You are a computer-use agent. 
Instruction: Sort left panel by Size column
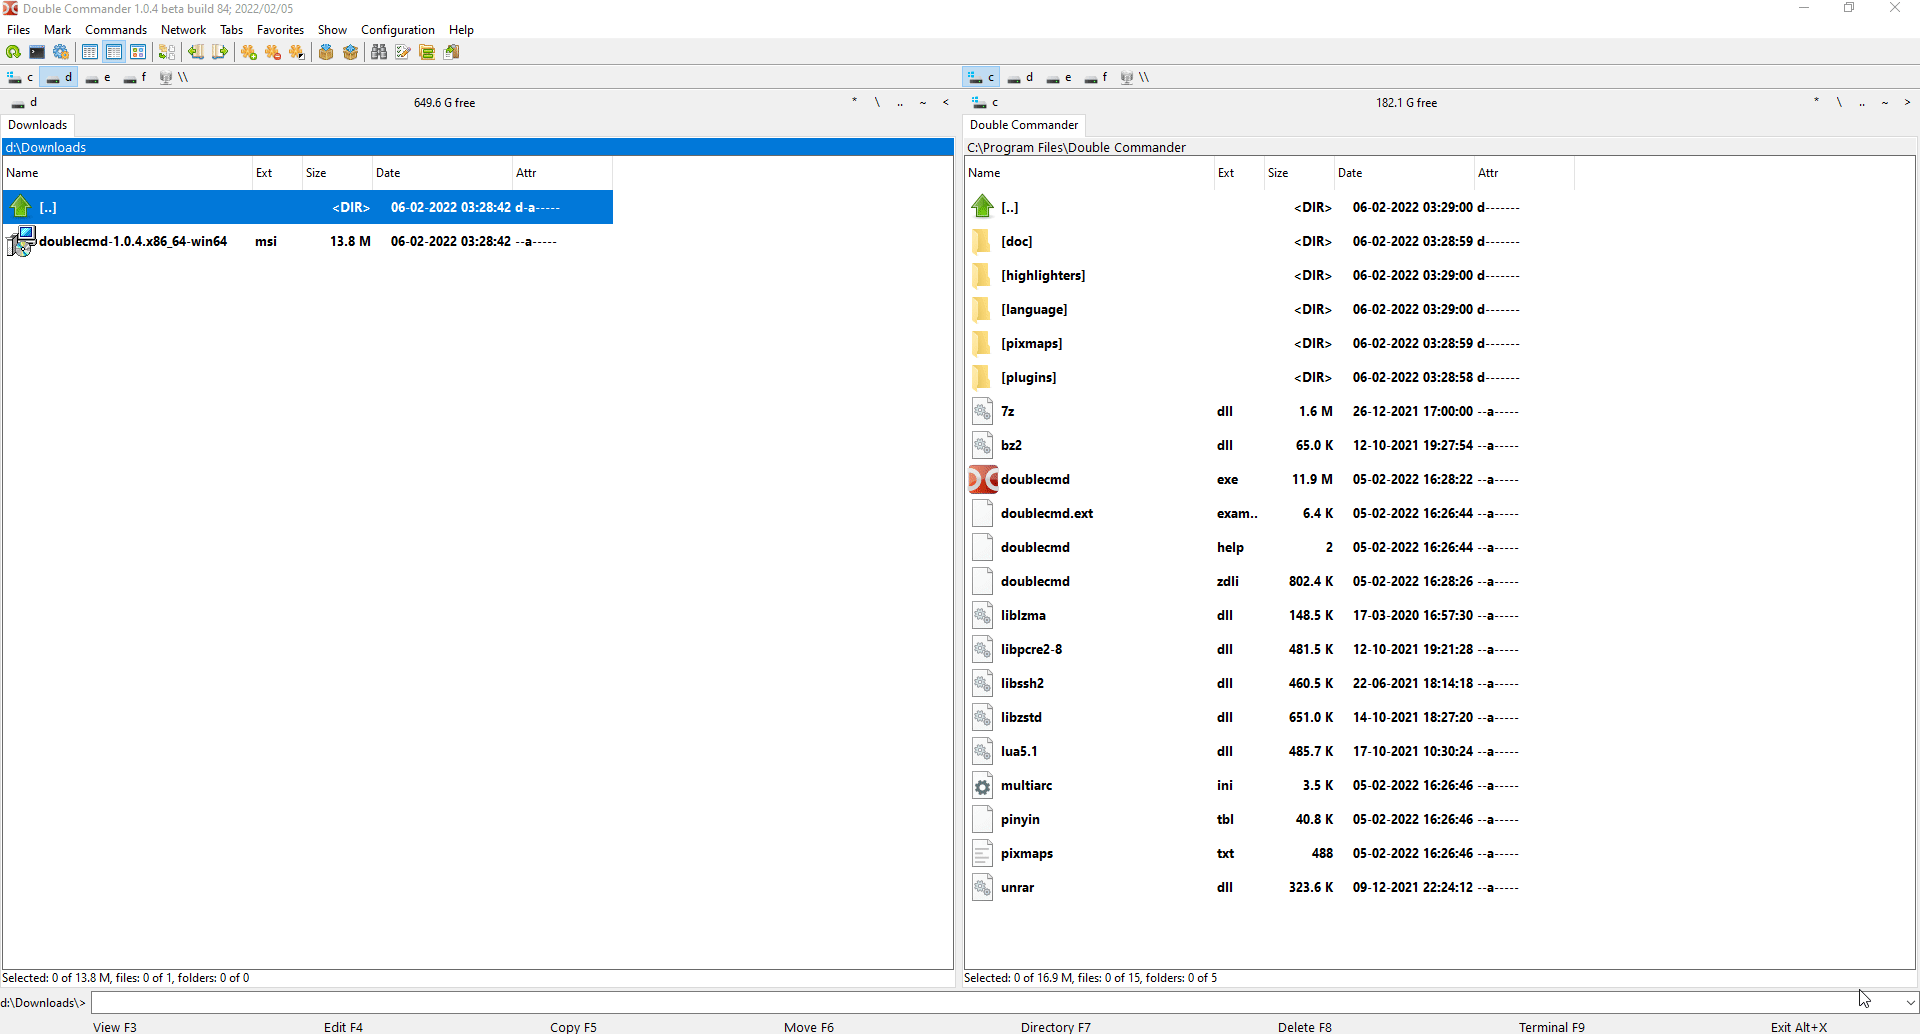(x=337, y=173)
